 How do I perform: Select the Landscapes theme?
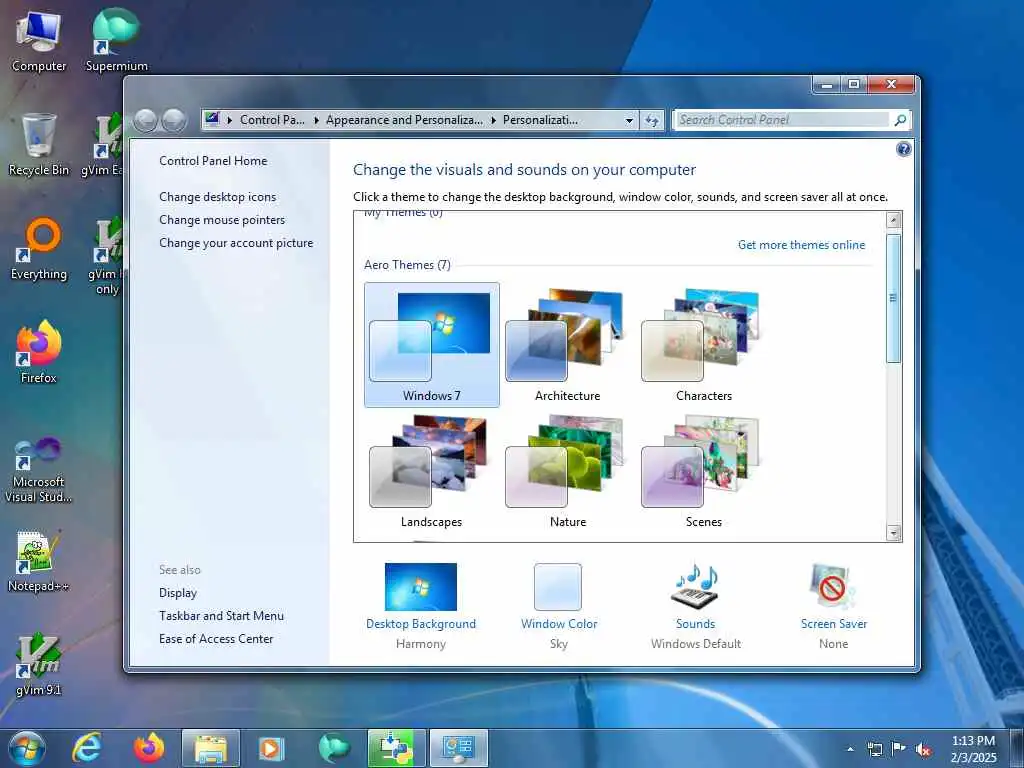(432, 472)
